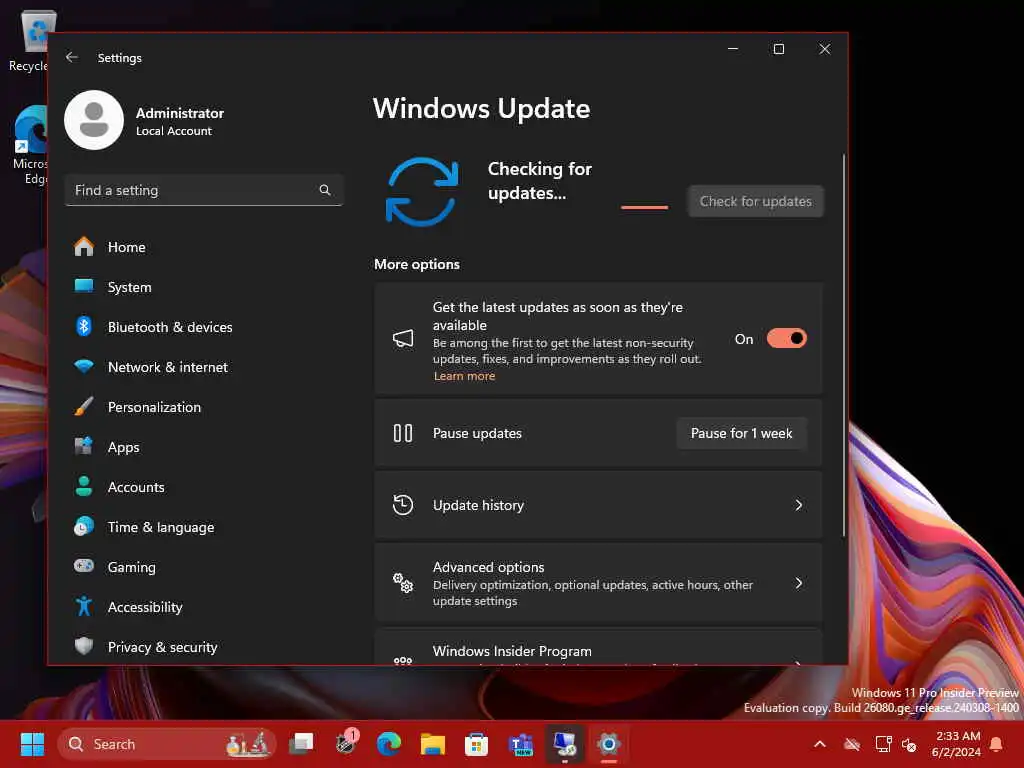1024x768 pixels.
Task: Show hidden system tray icons
Action: point(820,744)
